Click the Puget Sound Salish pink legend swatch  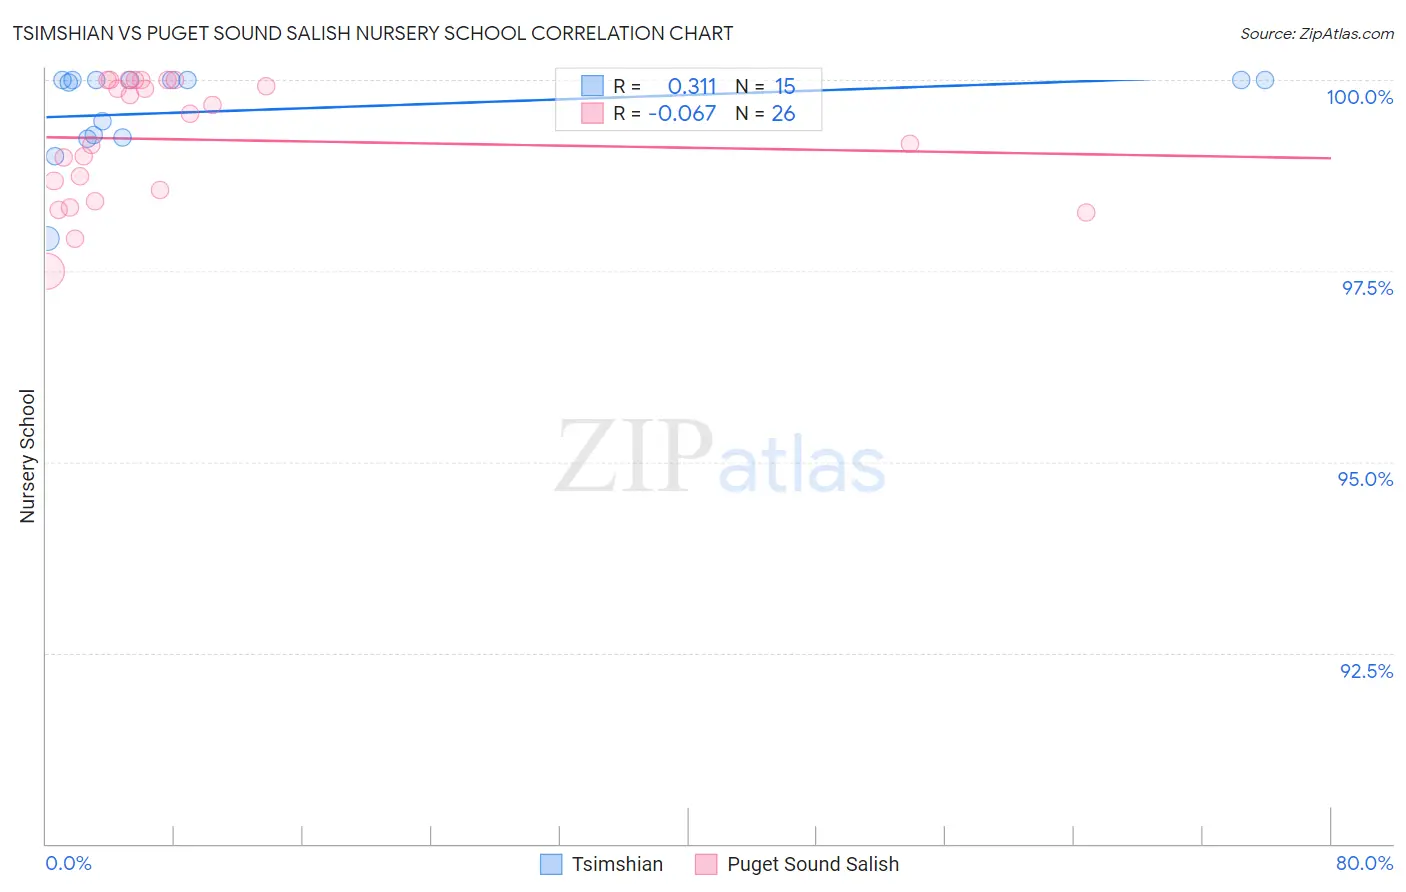[x=706, y=864]
